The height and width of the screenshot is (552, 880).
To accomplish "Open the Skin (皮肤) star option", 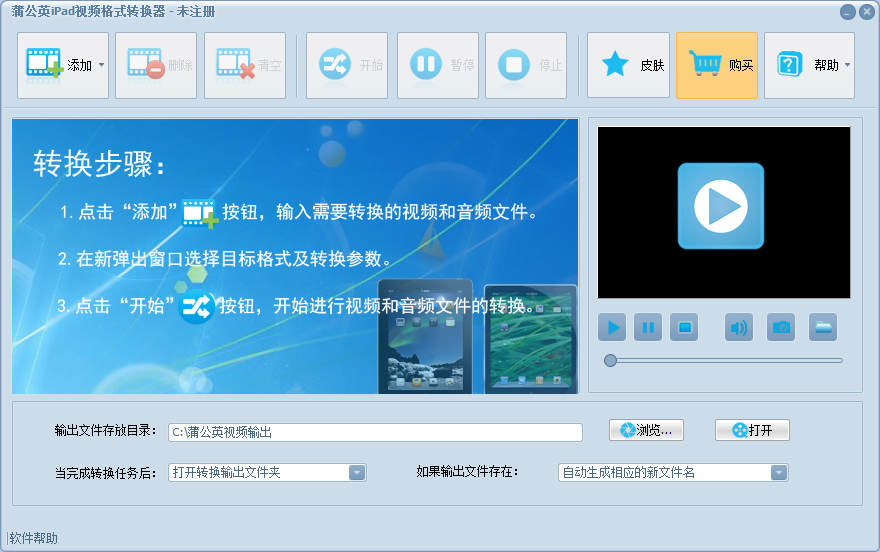I will click(x=628, y=65).
